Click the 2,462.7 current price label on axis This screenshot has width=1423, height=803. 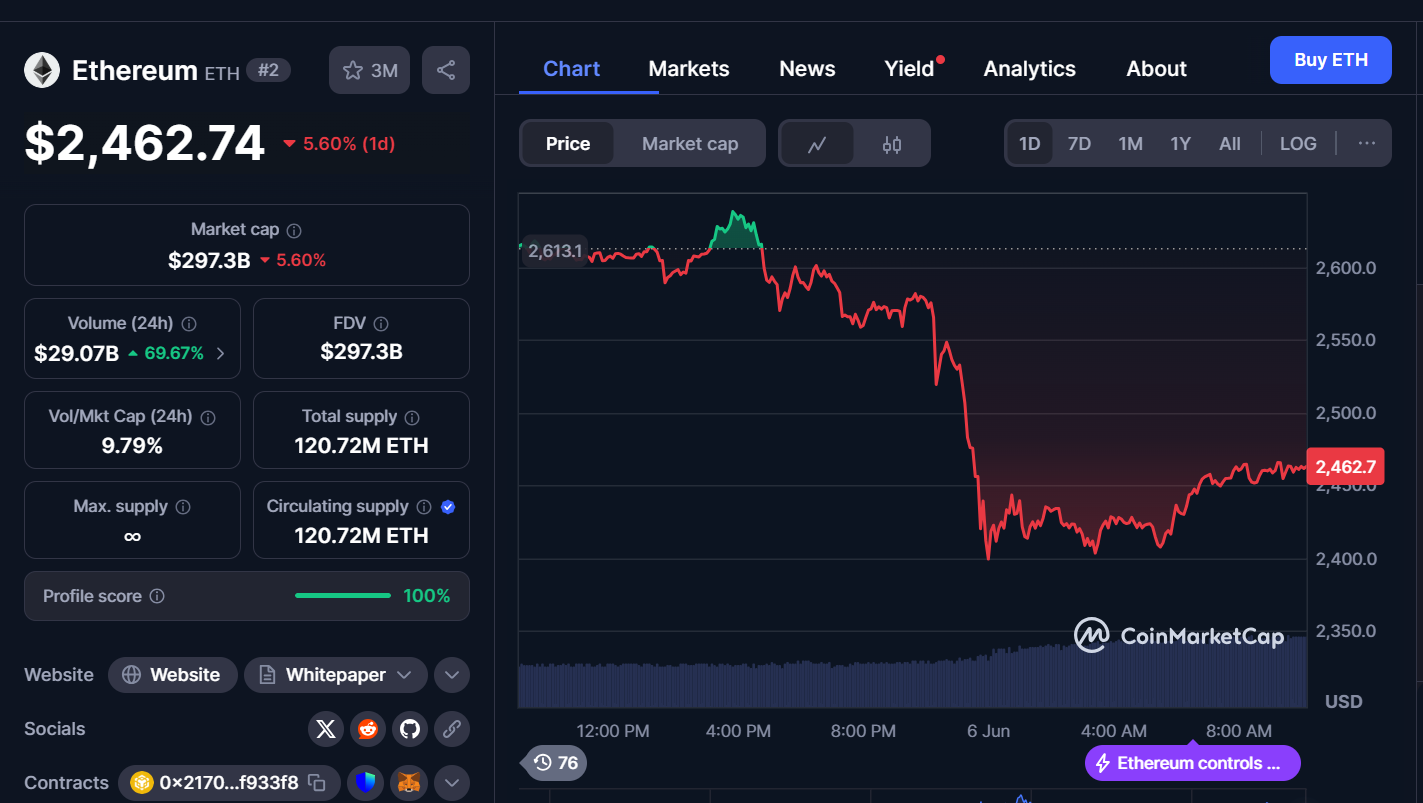(1346, 467)
